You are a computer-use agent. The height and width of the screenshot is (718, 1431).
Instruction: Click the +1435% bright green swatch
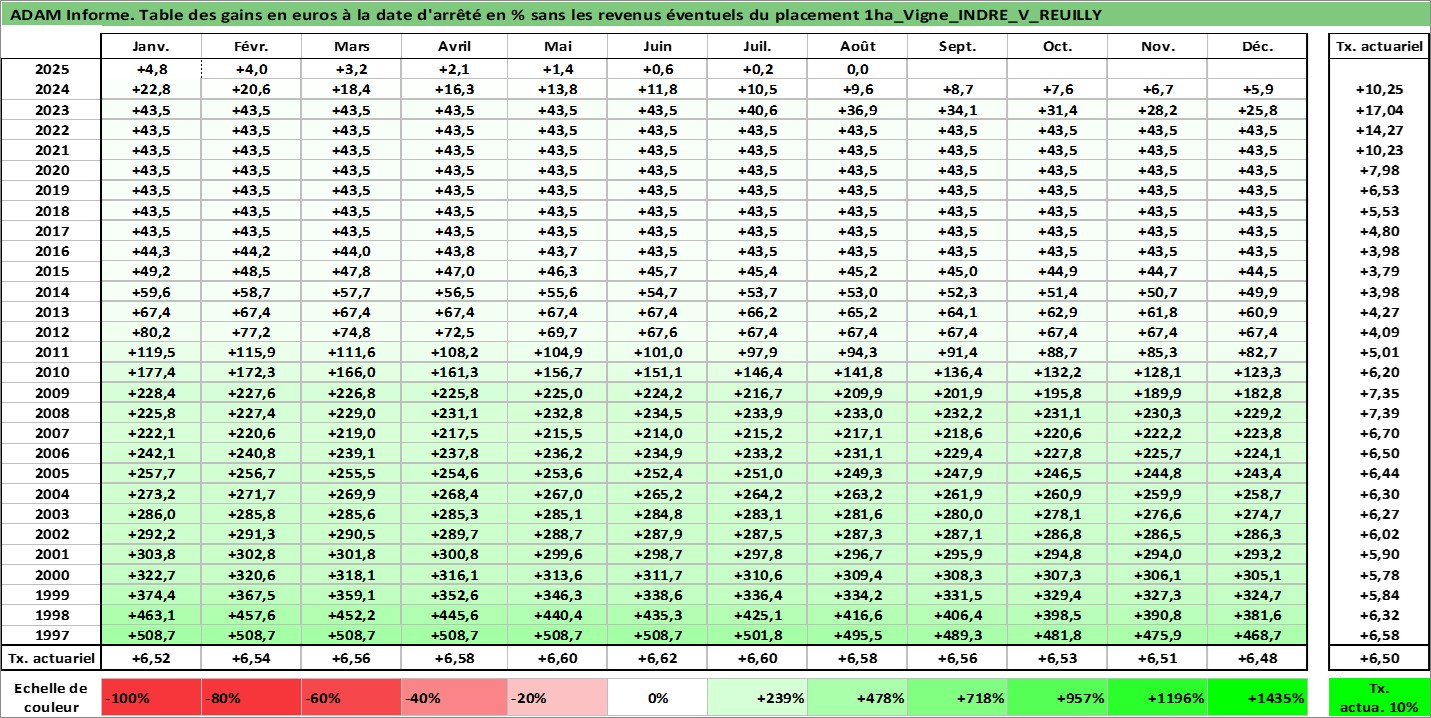click(x=1257, y=698)
